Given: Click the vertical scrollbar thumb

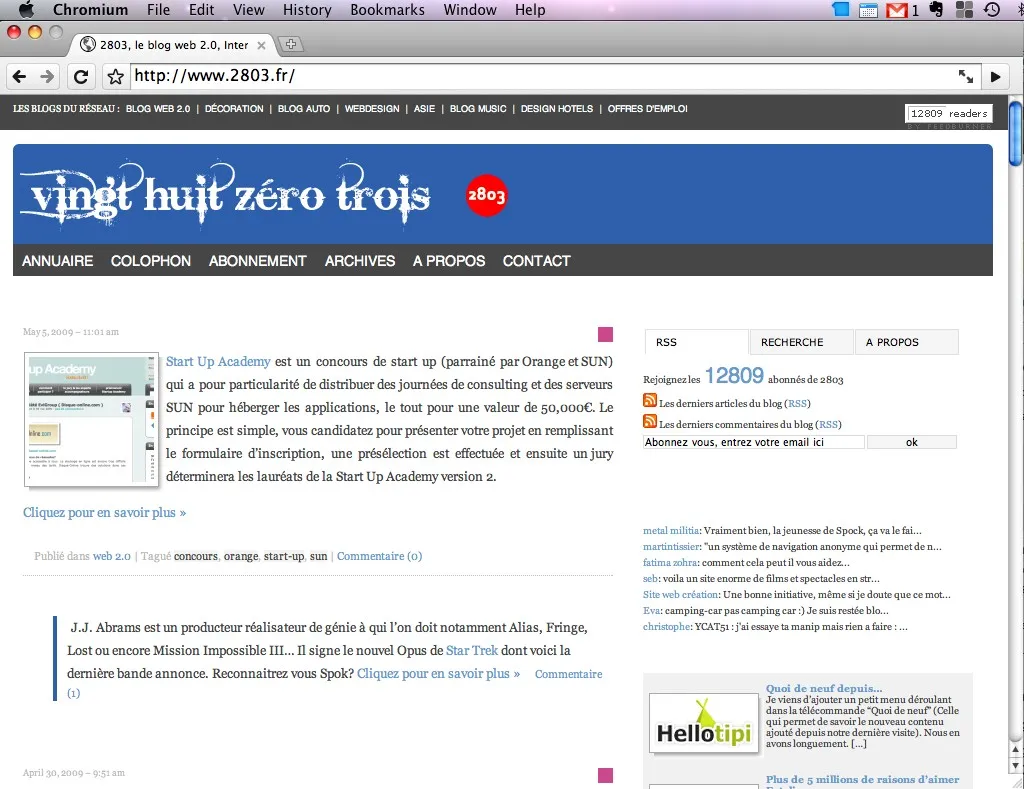Looking at the screenshot, I should (x=1016, y=134).
